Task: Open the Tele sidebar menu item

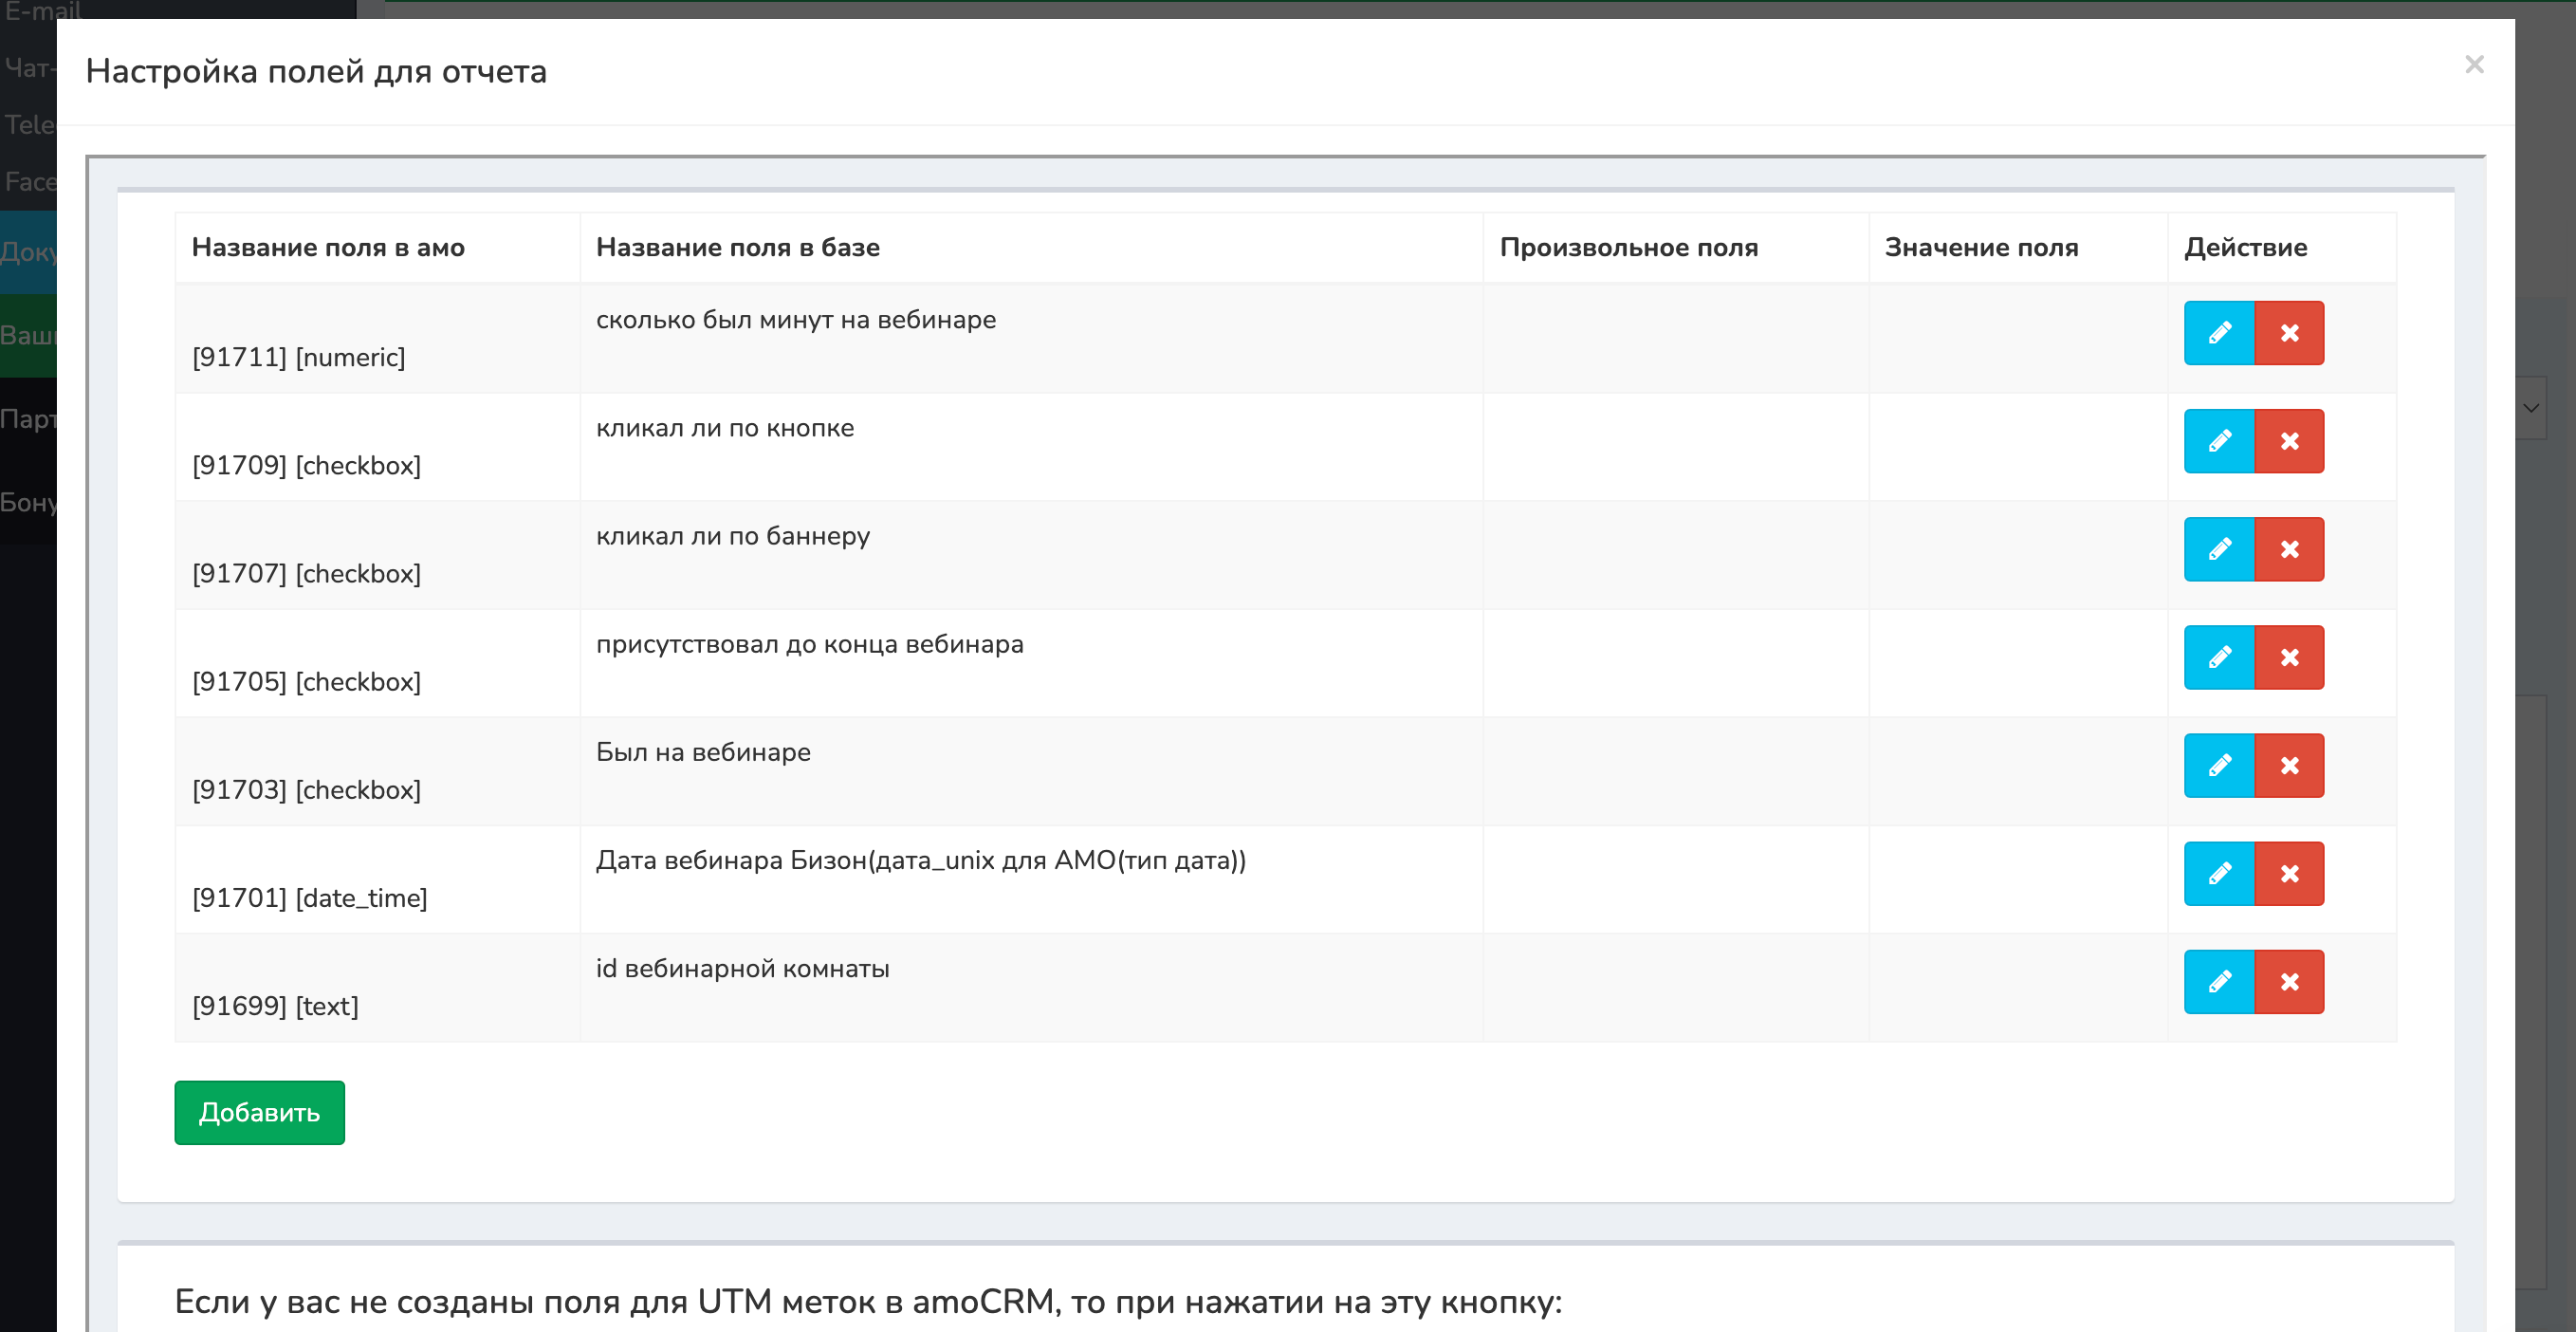Action: coord(28,125)
